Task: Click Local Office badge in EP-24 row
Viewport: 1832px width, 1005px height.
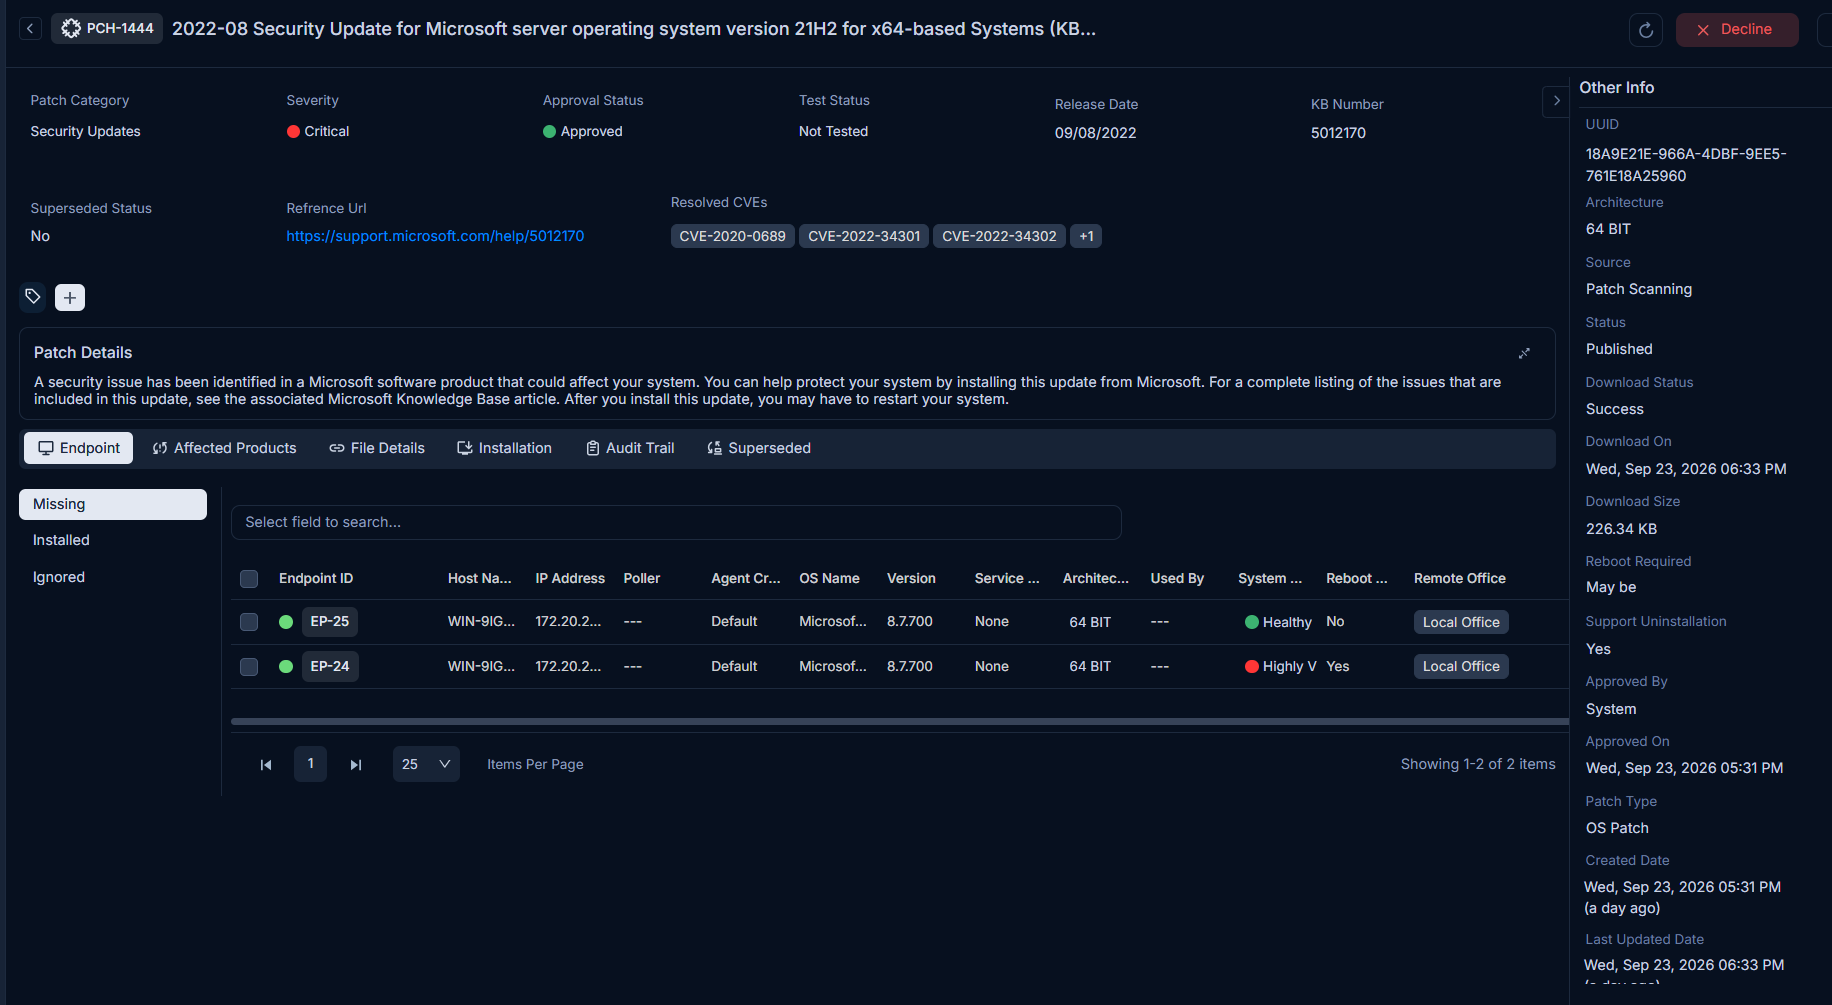Action: click(1461, 666)
